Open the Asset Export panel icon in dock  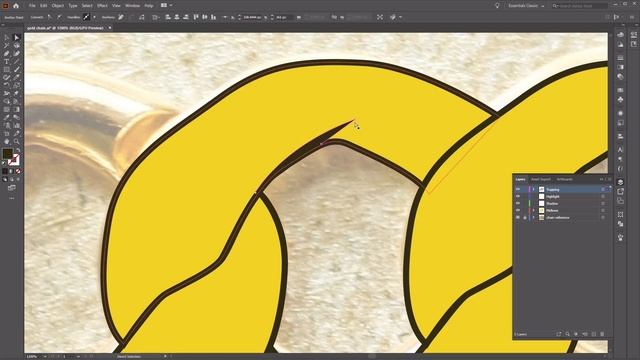(x=620, y=191)
